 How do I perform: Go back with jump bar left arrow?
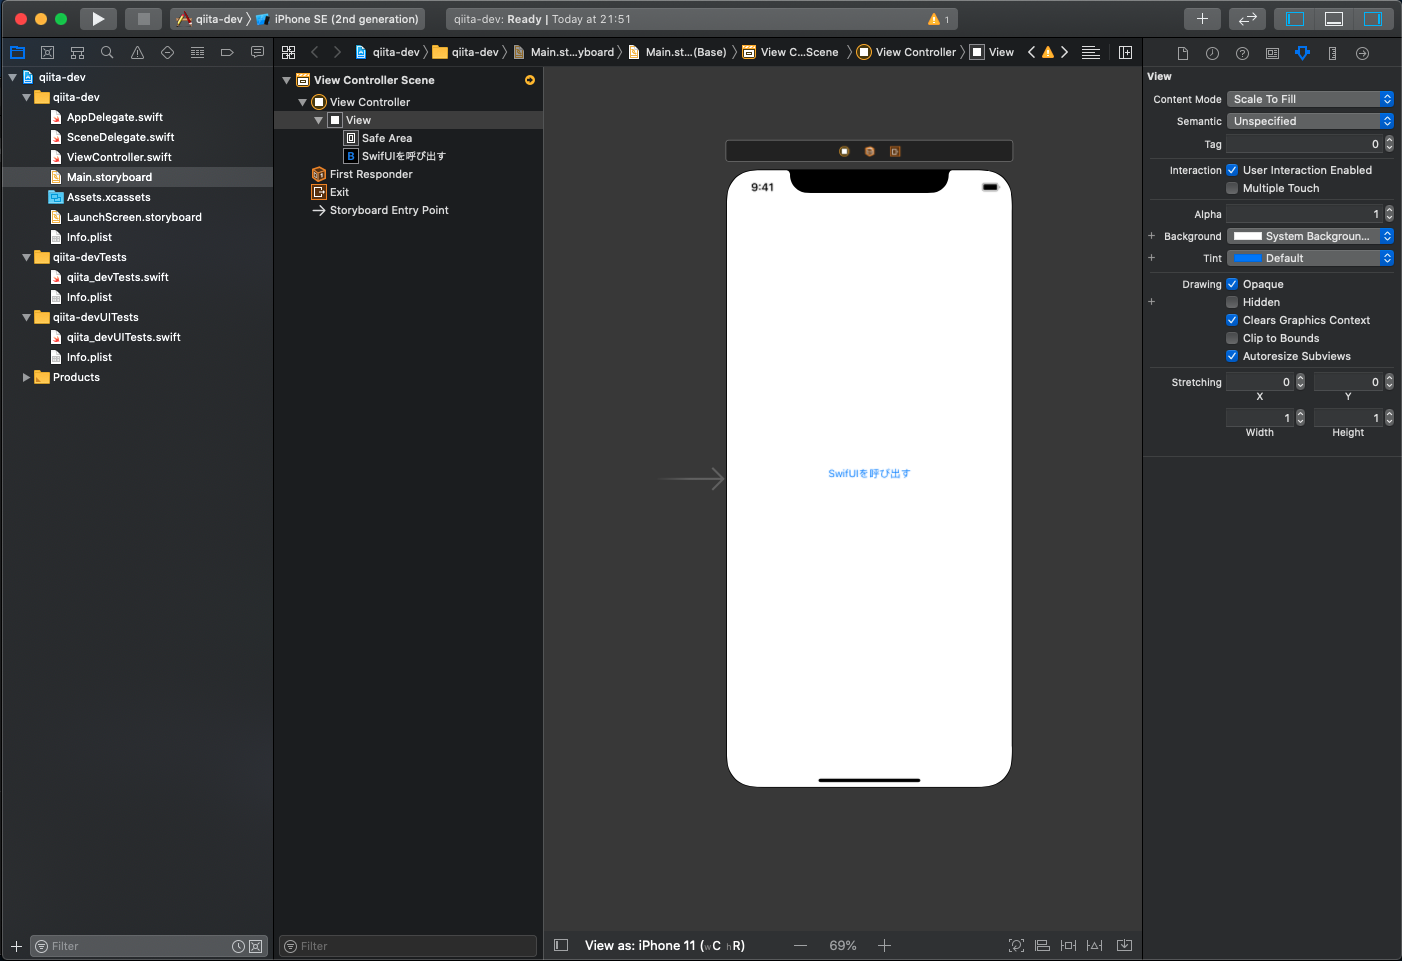pos(314,52)
